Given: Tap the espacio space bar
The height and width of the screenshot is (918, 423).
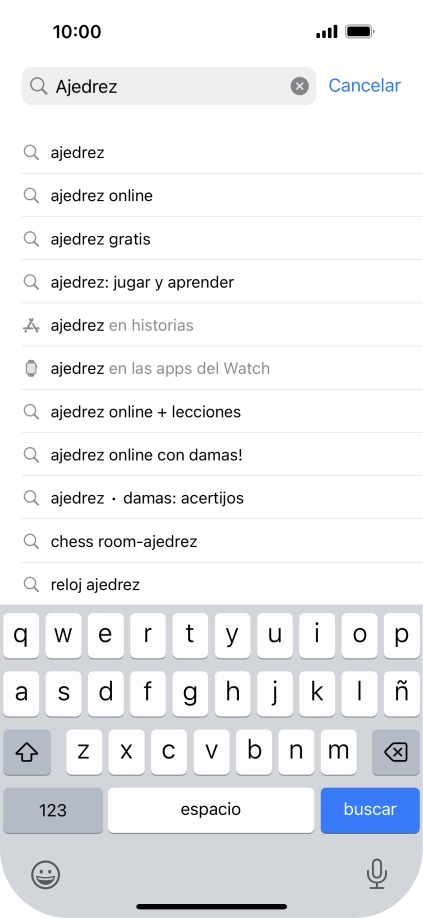Looking at the screenshot, I should pyautogui.click(x=211, y=810).
